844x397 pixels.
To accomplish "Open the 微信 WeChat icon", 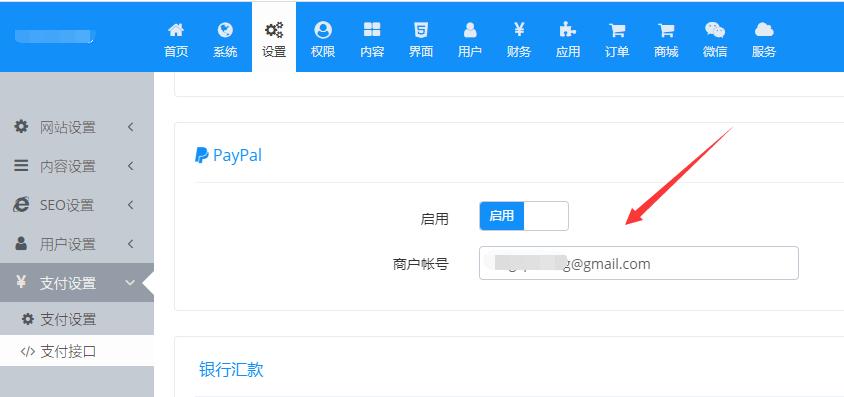I will pos(715,30).
